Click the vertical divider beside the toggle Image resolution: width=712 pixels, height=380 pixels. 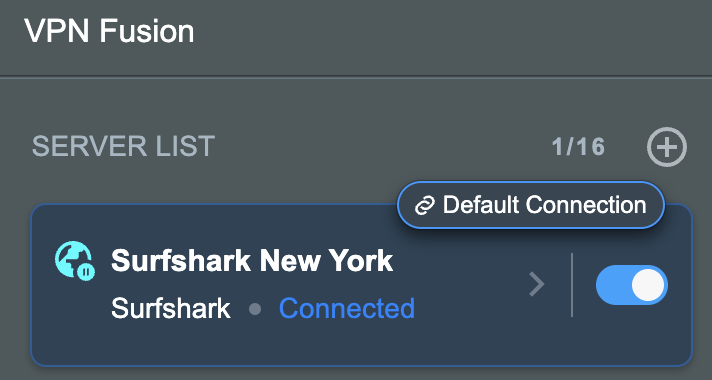(x=572, y=285)
